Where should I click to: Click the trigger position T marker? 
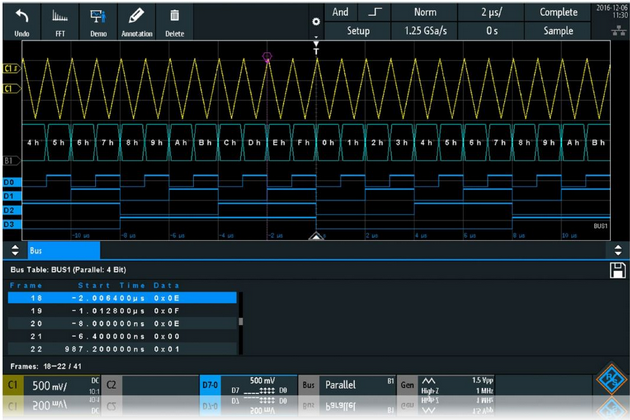[x=316, y=47]
